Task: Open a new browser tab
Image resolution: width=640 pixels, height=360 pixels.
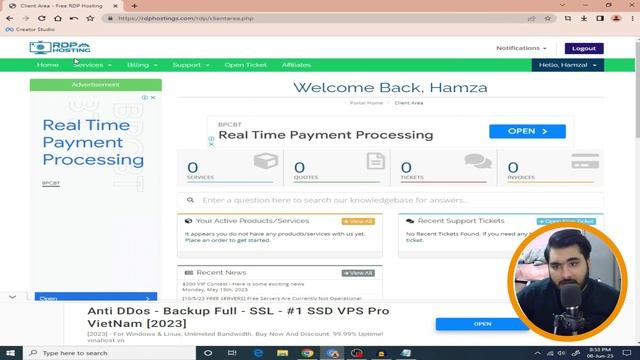Action: tap(134, 6)
